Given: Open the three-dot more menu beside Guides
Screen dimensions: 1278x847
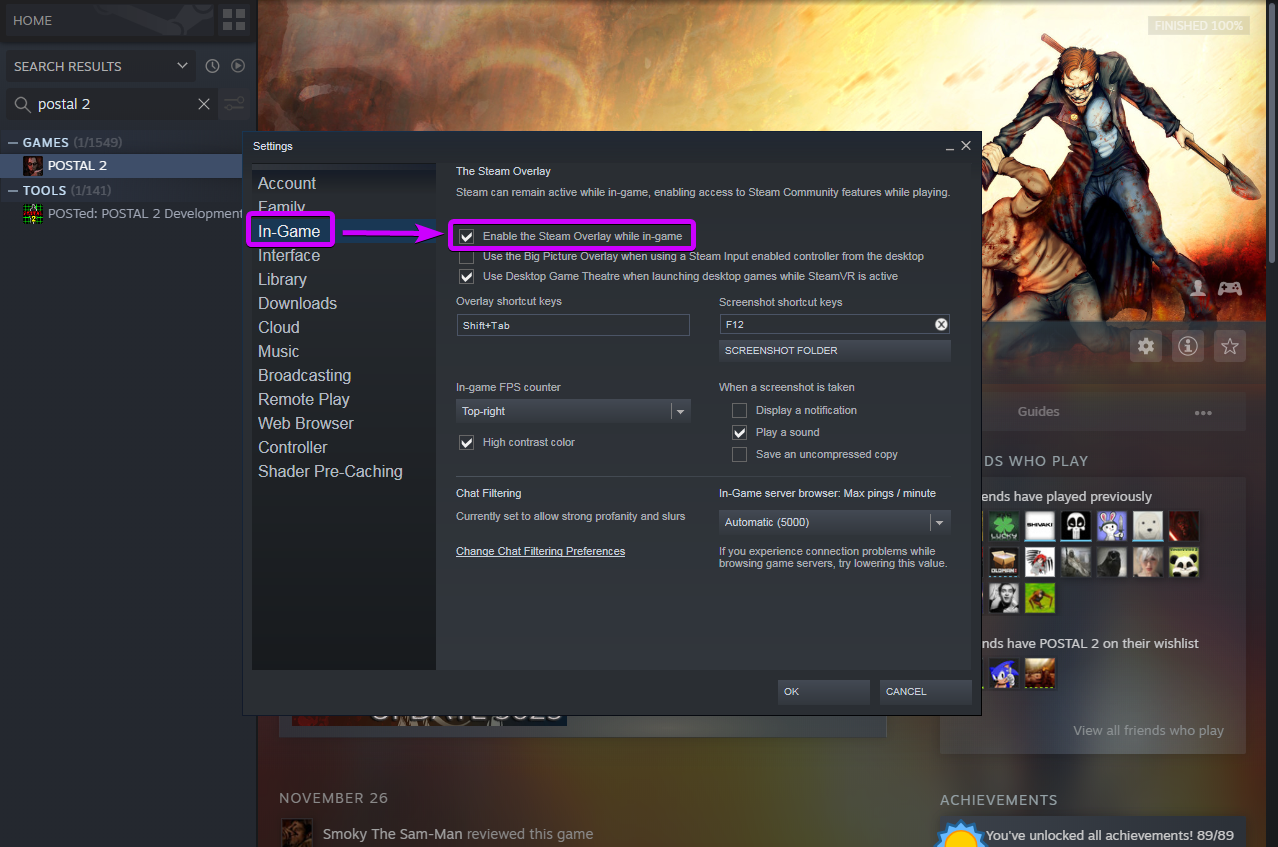Looking at the screenshot, I should tap(1203, 412).
